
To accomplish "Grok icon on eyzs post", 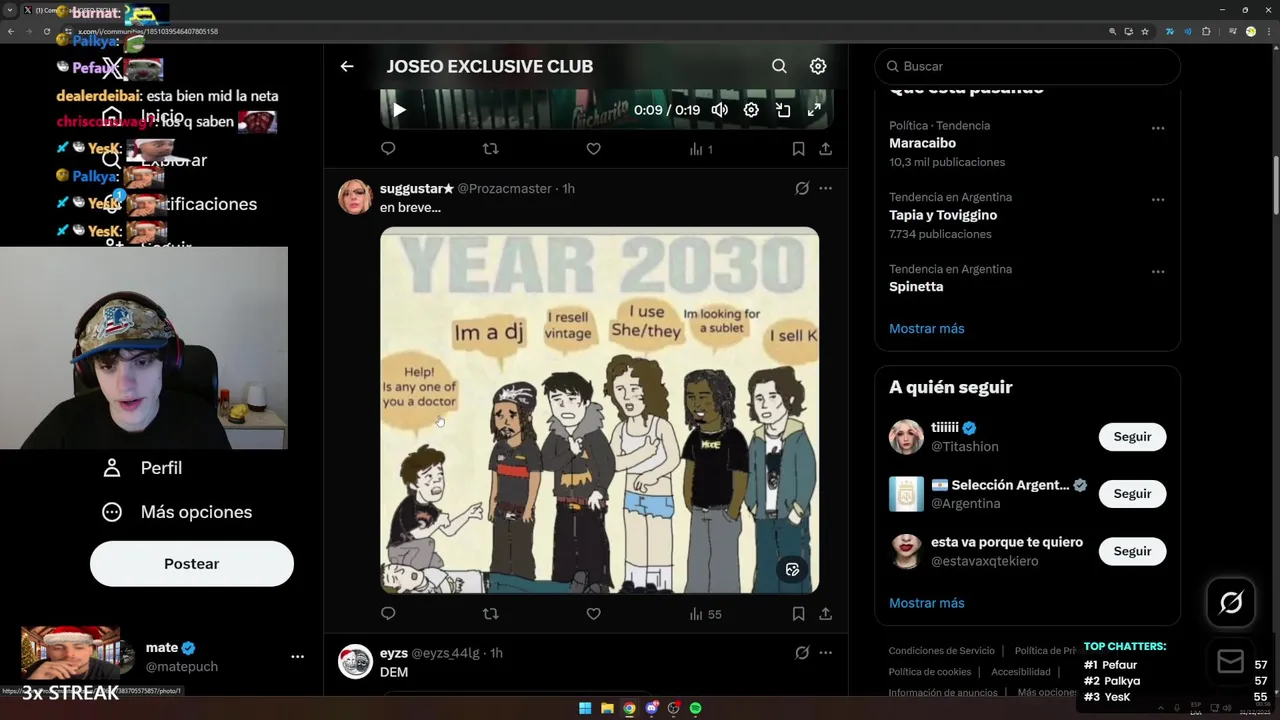I will pyautogui.click(x=802, y=653).
